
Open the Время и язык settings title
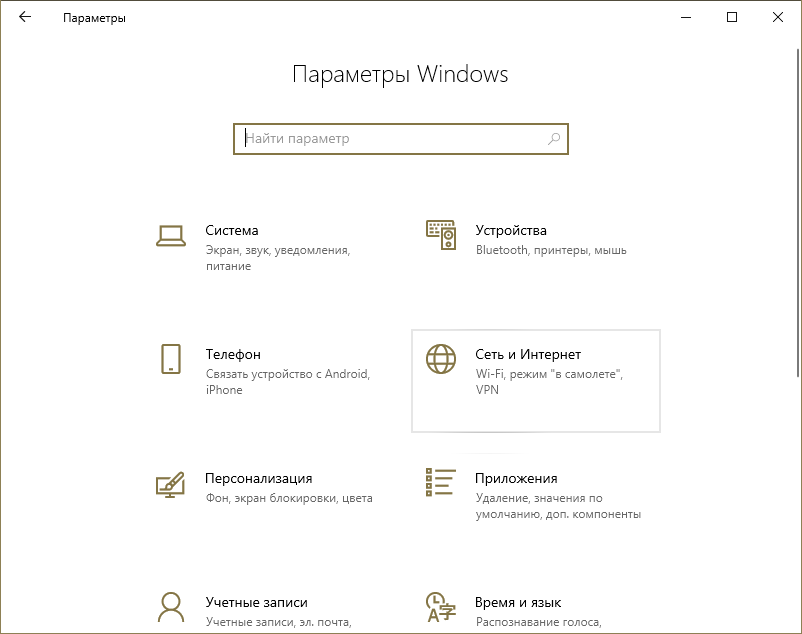point(518,602)
